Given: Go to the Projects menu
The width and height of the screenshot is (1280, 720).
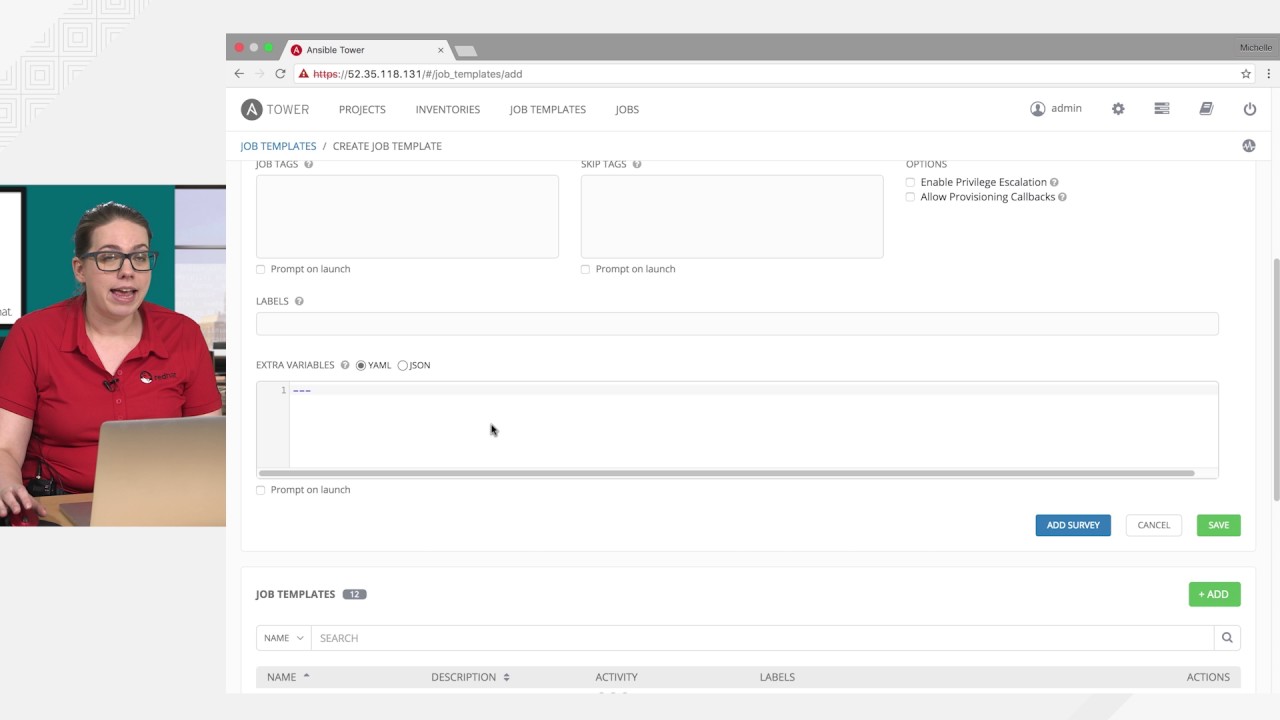Looking at the screenshot, I should 362,109.
